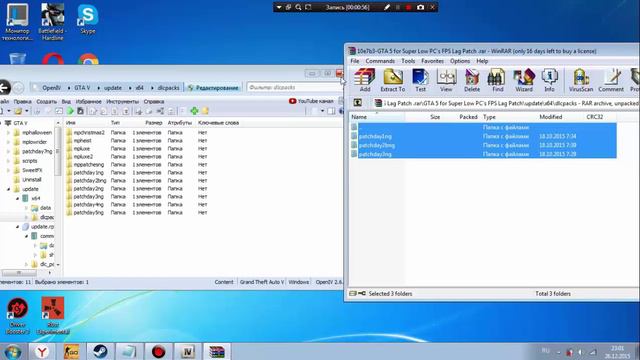The width and height of the screenshot is (640, 360).
Task: Open Yandex browser from the taskbar
Action: tap(42, 351)
